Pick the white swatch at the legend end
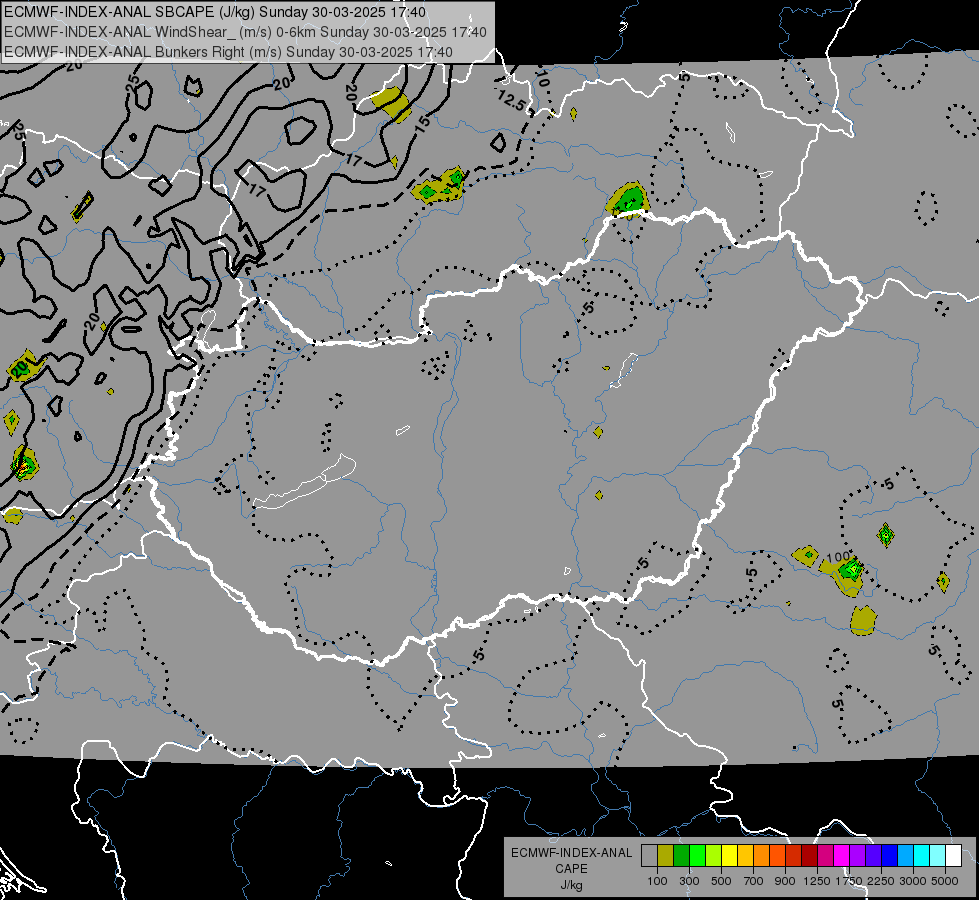The image size is (979, 900). [954, 856]
